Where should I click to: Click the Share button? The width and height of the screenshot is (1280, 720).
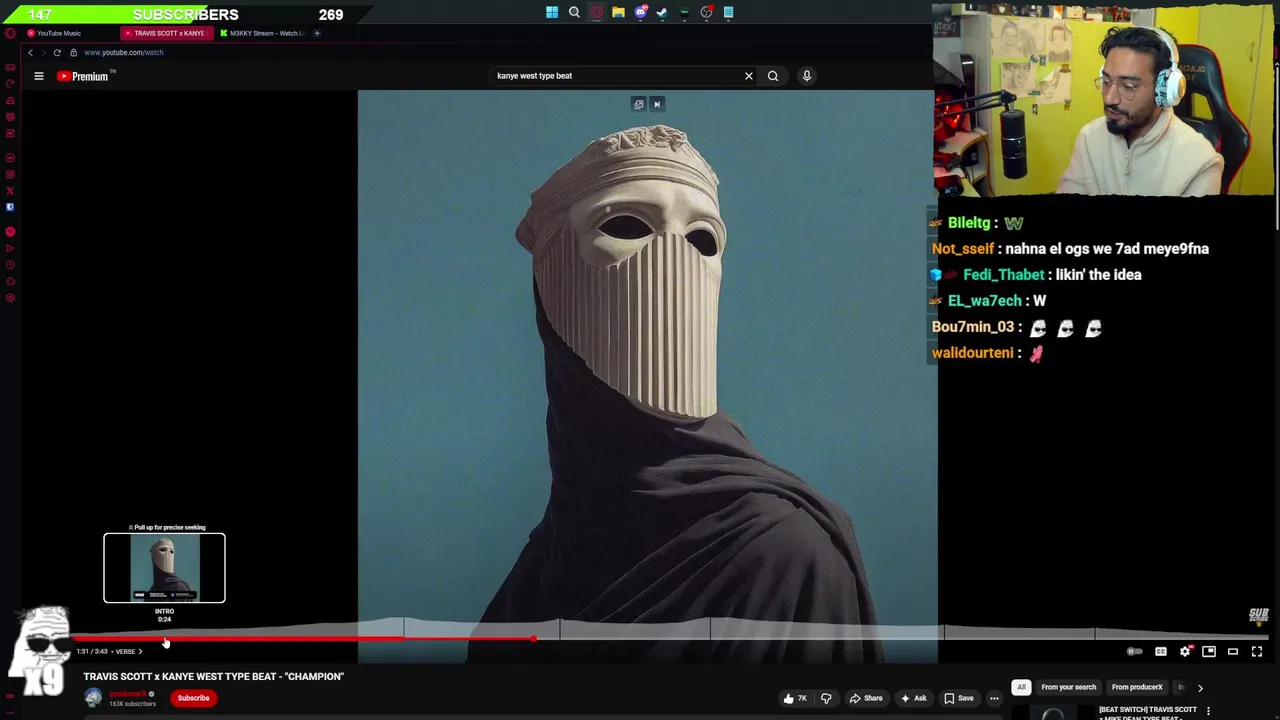point(866,698)
